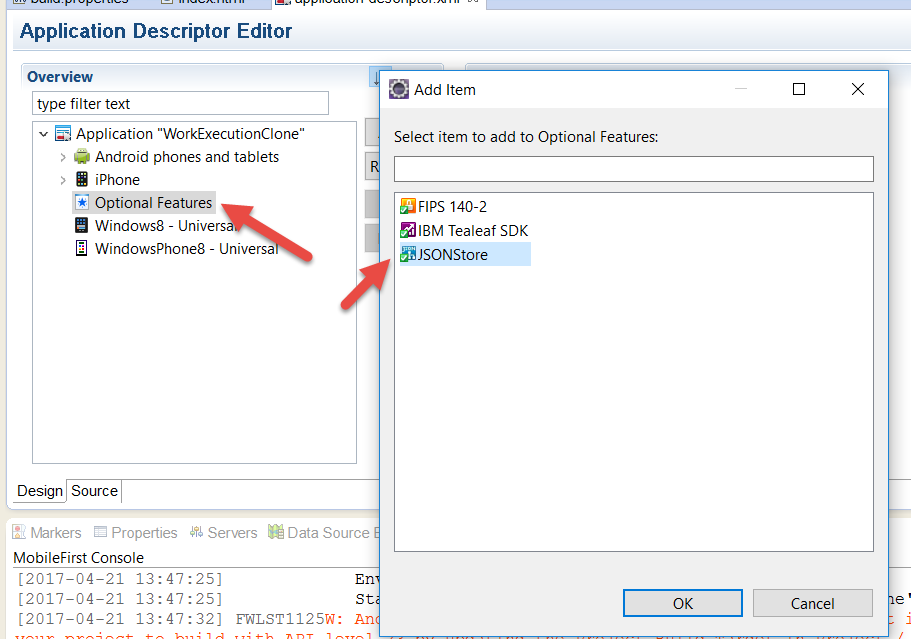Screen dimensions: 911x639
Task: Switch to the Source tab
Action: click(94, 491)
